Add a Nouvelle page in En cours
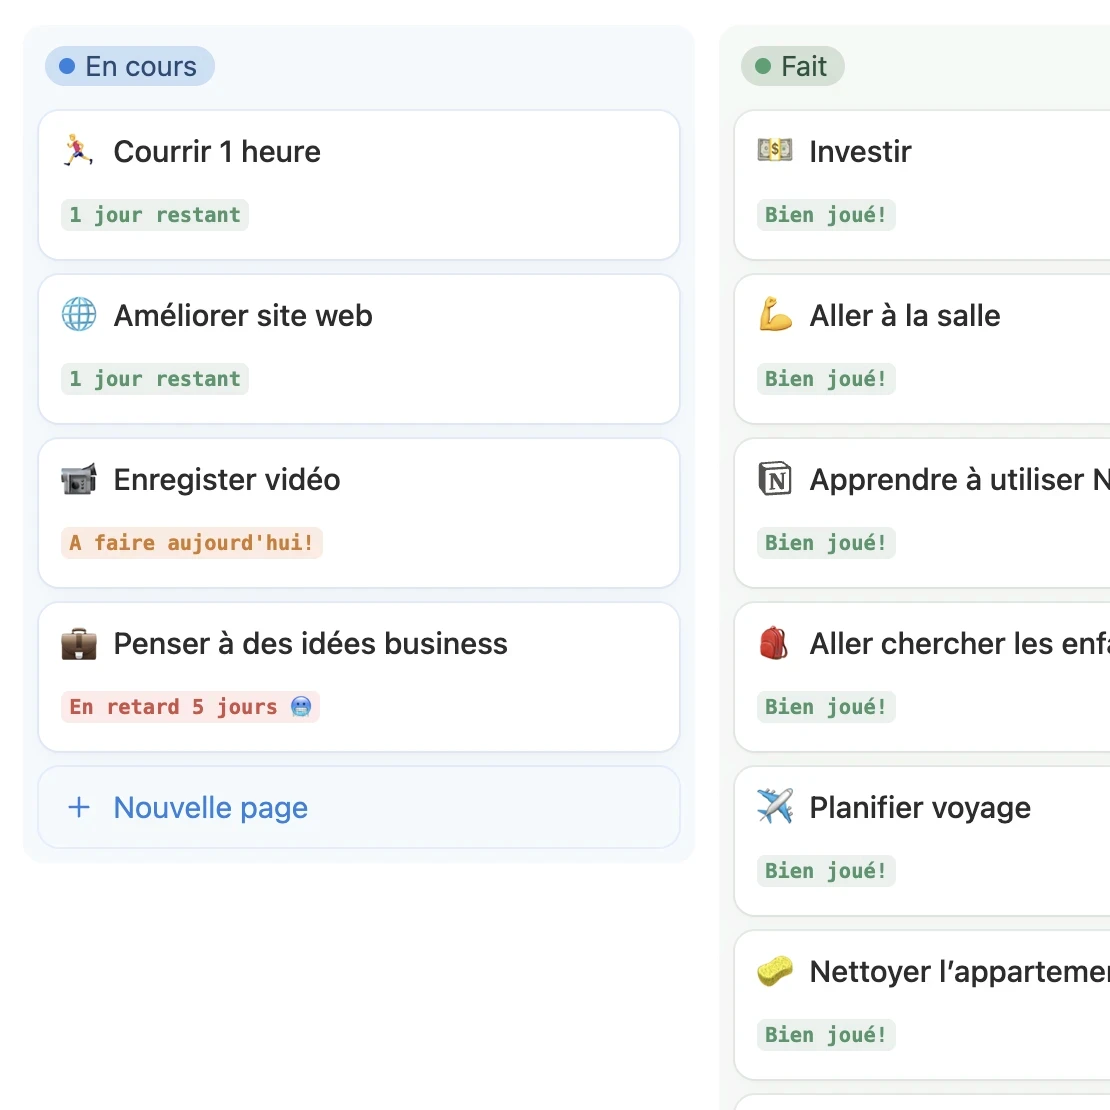 [x=359, y=807]
